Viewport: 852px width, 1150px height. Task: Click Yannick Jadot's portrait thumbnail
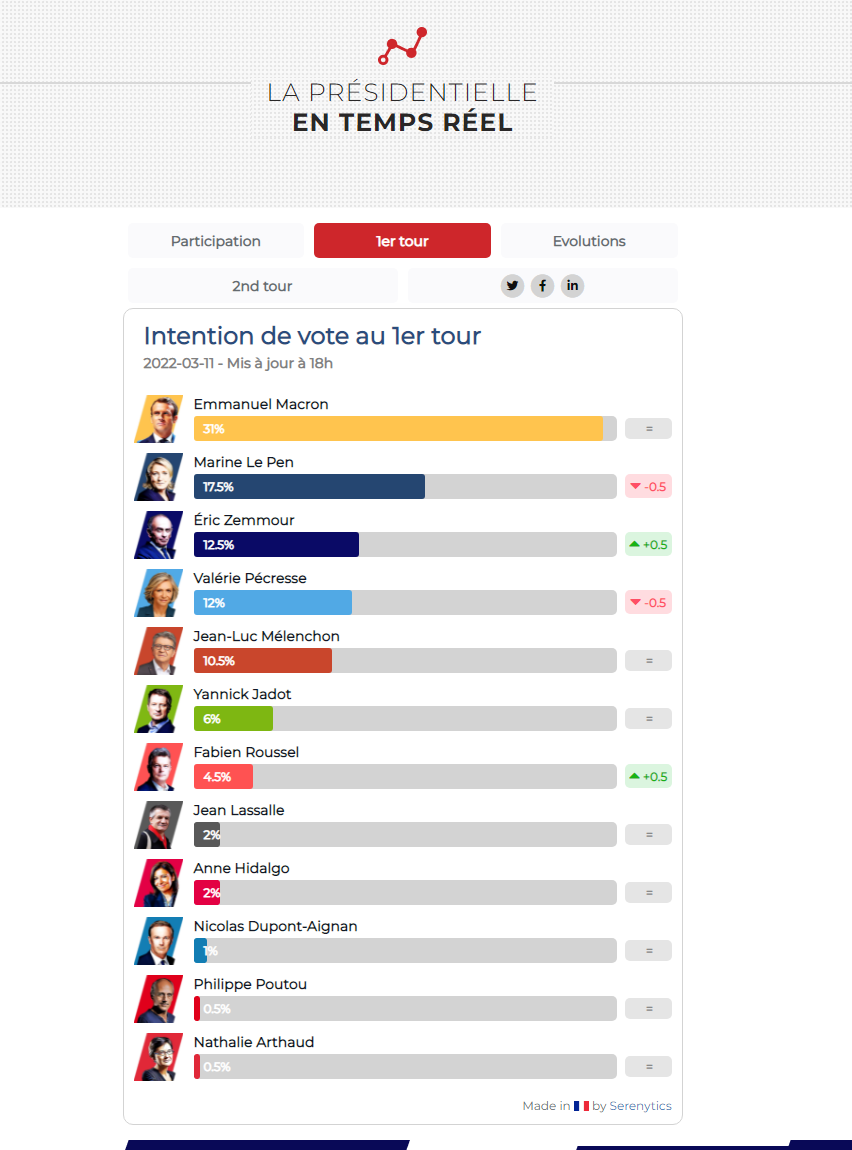click(x=158, y=709)
